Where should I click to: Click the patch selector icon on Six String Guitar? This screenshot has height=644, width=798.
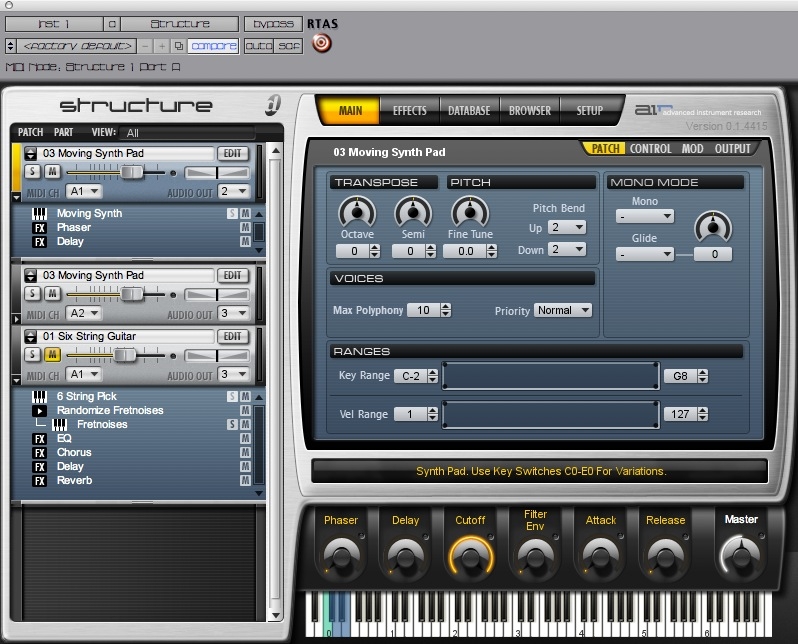31,337
